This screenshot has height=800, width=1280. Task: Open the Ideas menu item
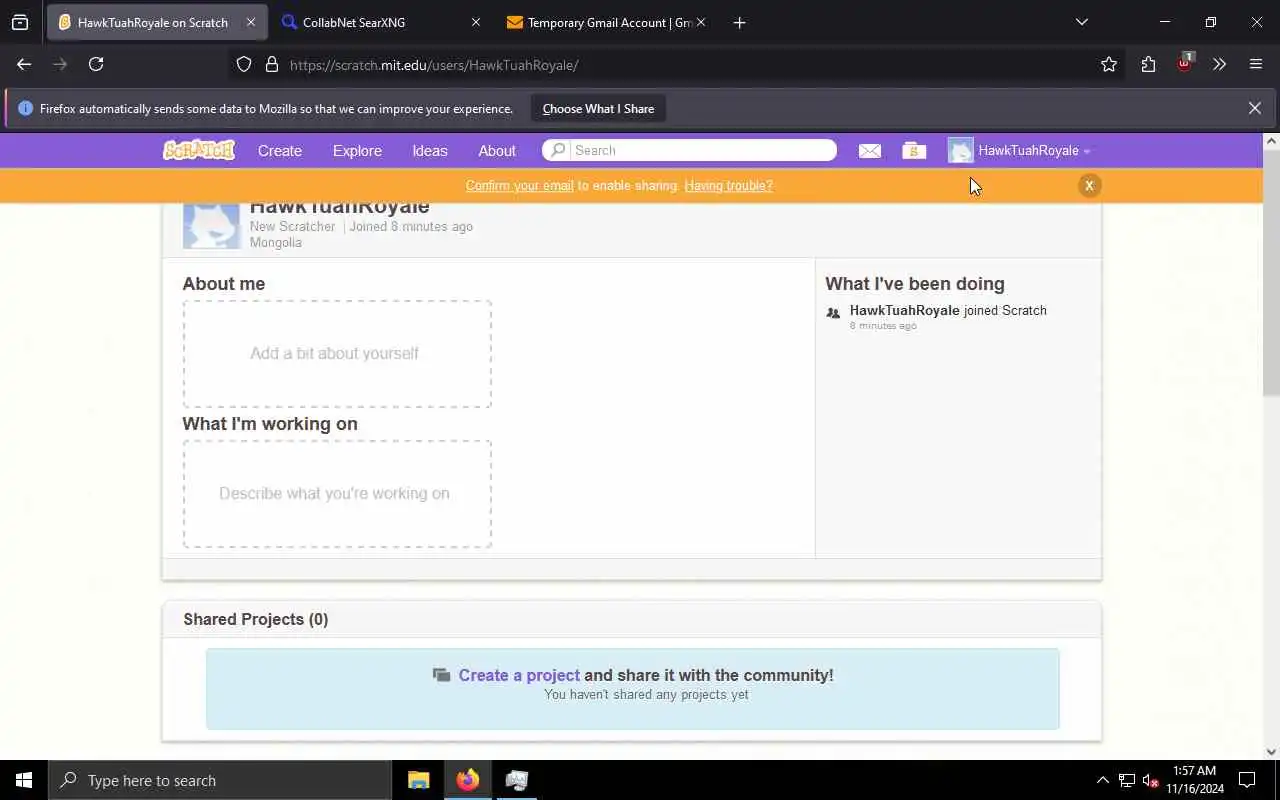pyautogui.click(x=430, y=151)
